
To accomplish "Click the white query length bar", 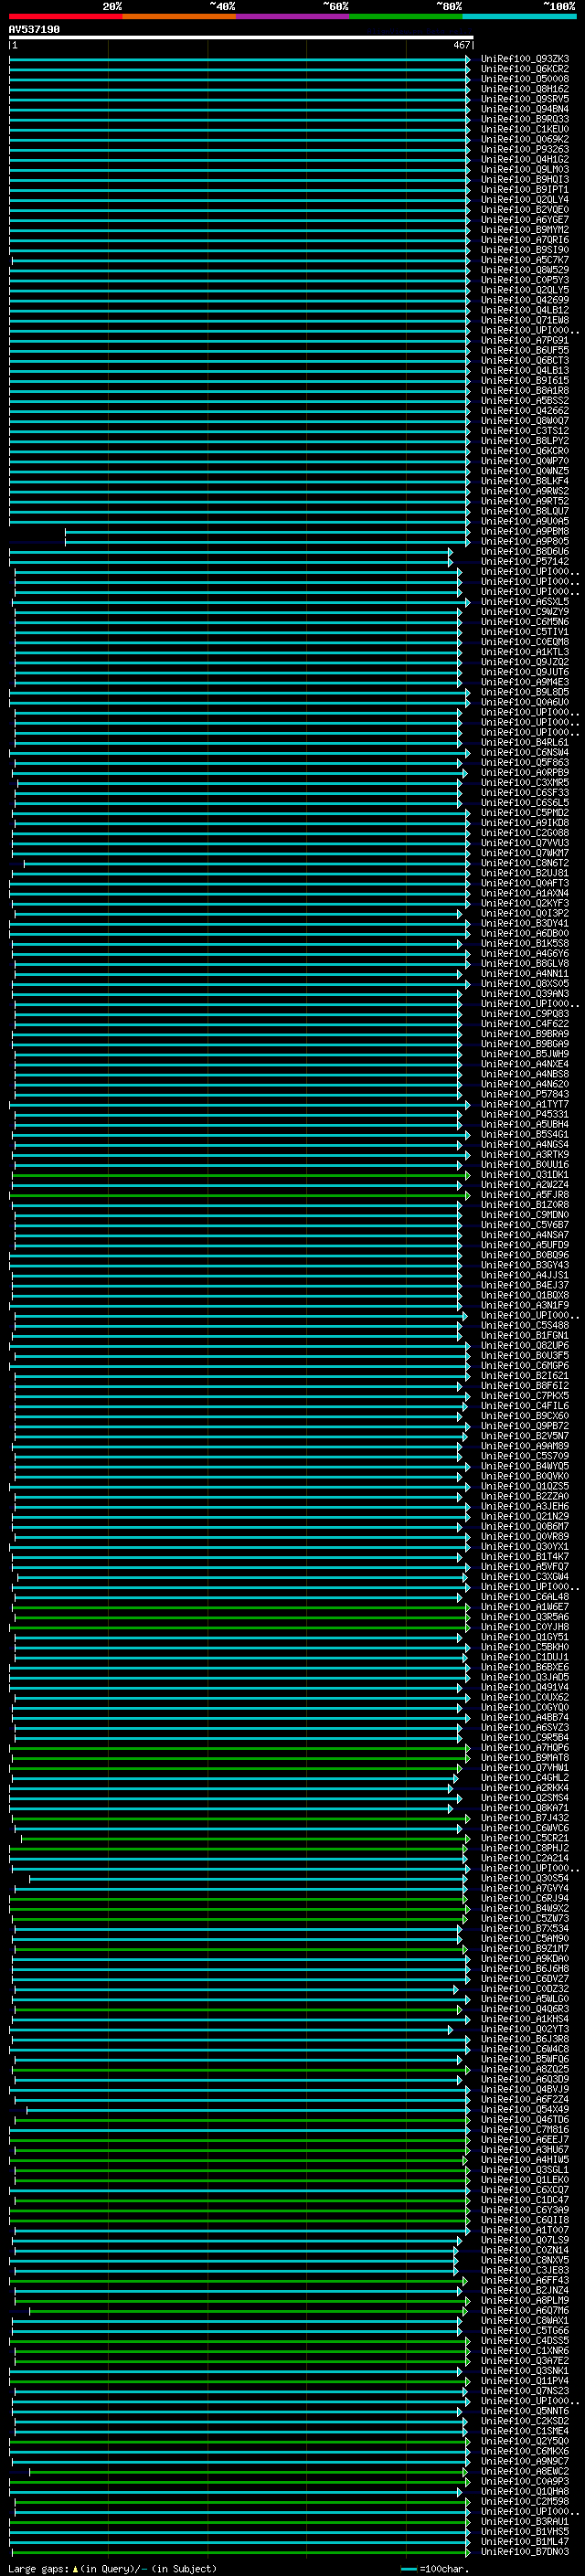I will pos(241,38).
